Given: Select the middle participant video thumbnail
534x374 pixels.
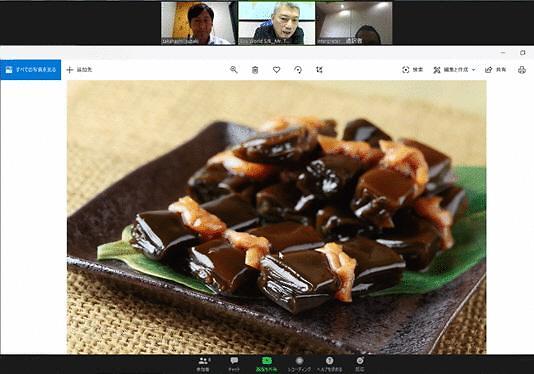Looking at the screenshot, I should point(277,23).
